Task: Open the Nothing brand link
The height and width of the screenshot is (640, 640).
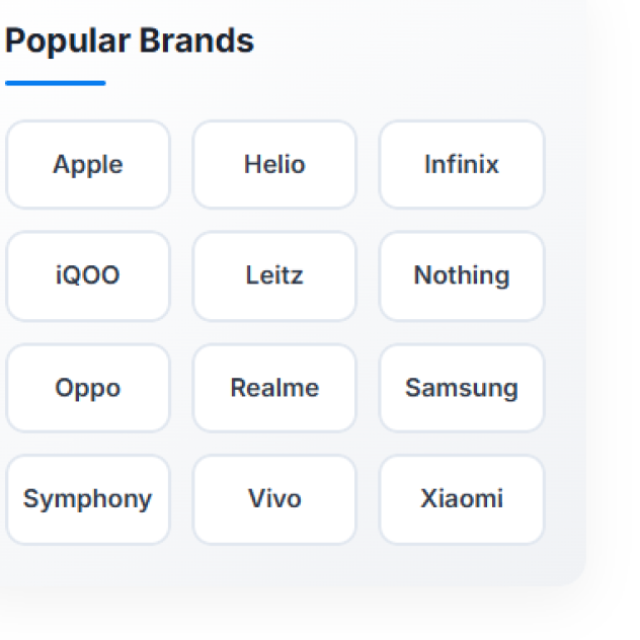Action: [x=461, y=276]
